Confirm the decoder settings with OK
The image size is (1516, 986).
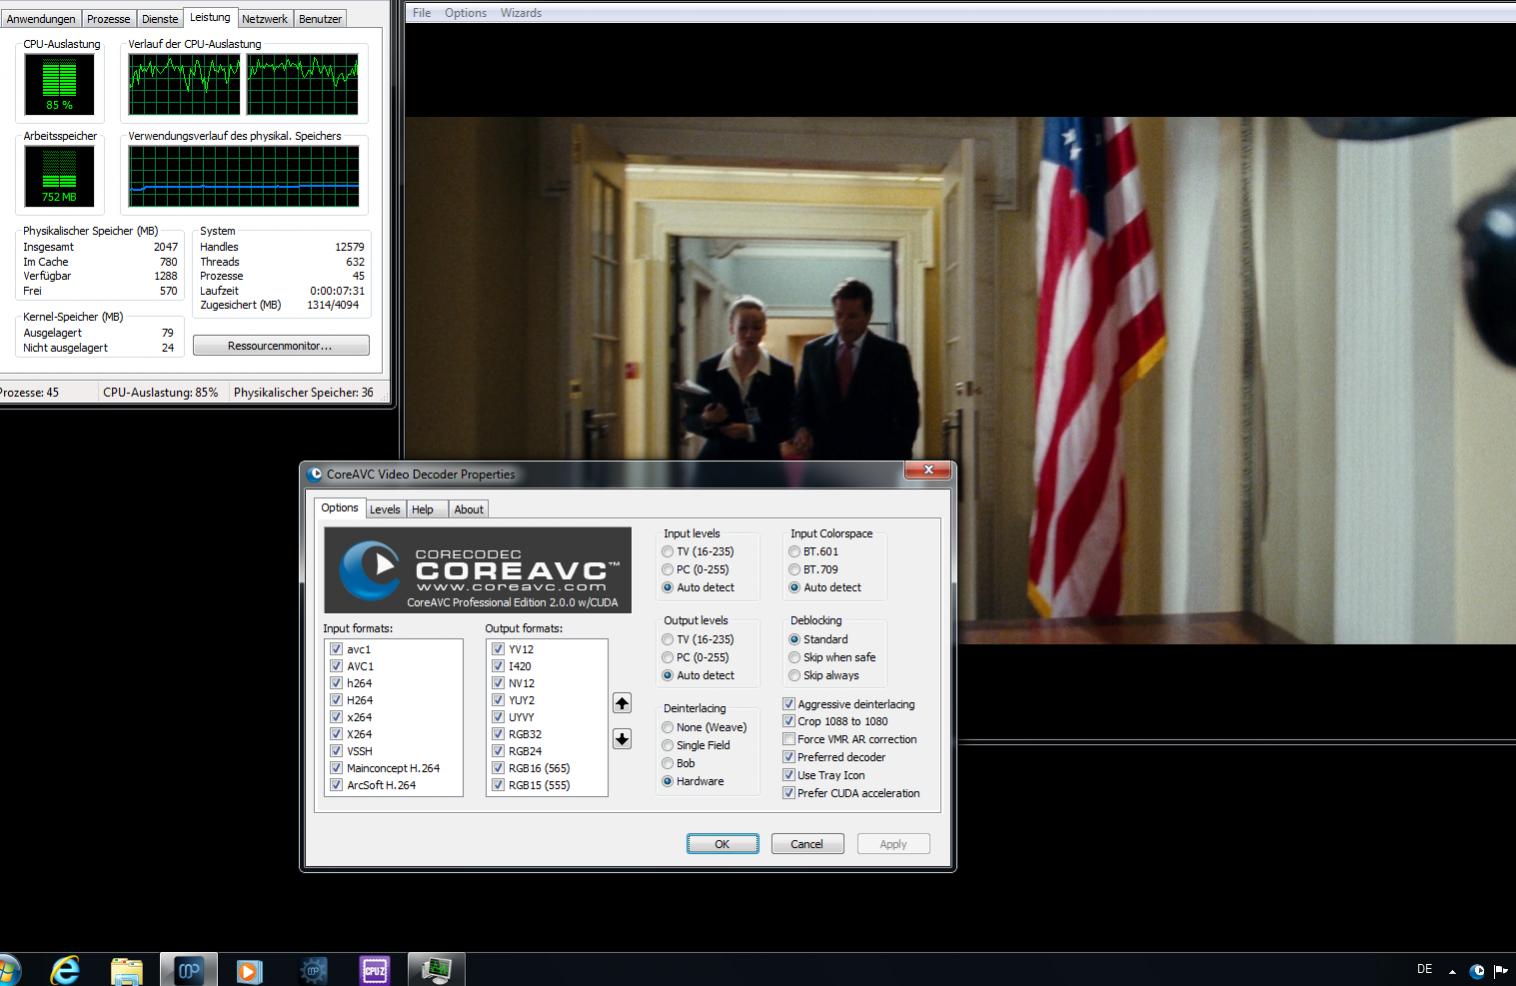pyautogui.click(x=722, y=844)
